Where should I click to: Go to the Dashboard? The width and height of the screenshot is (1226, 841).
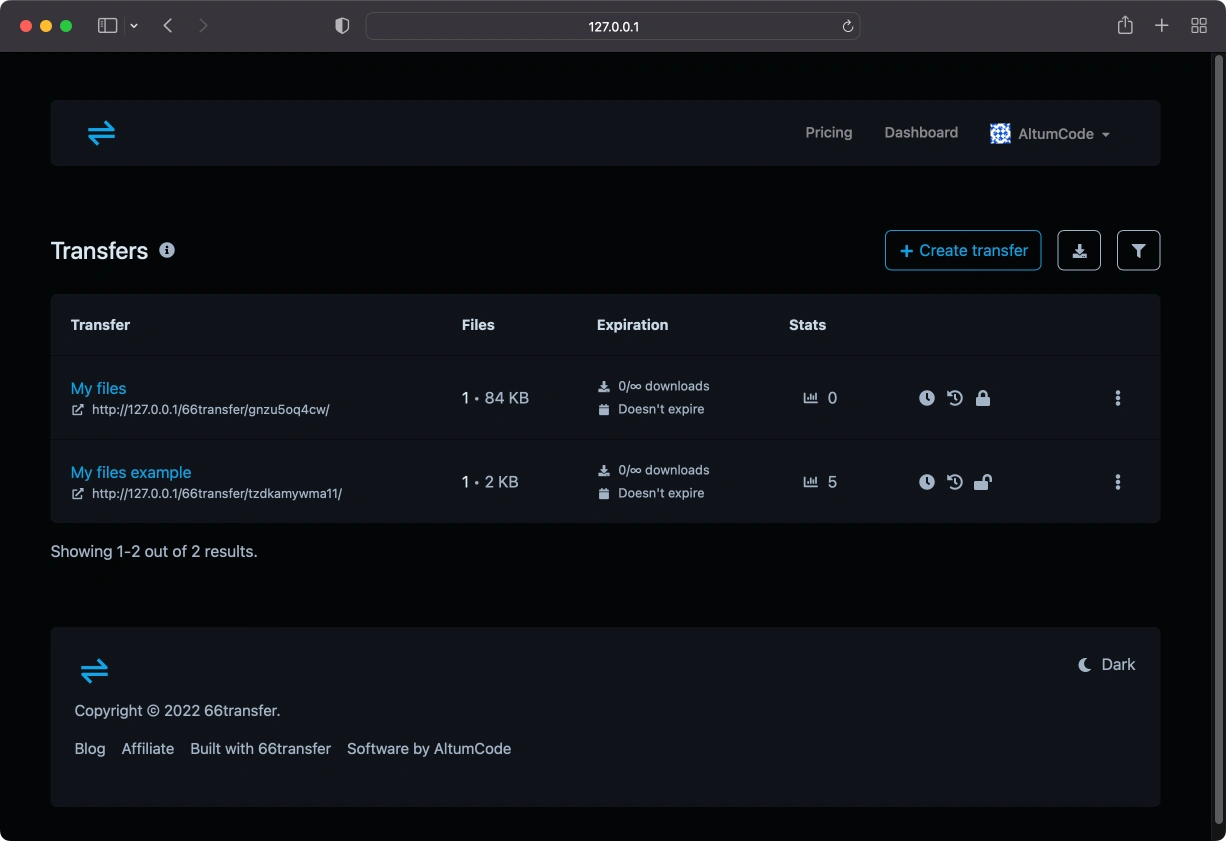click(x=921, y=132)
